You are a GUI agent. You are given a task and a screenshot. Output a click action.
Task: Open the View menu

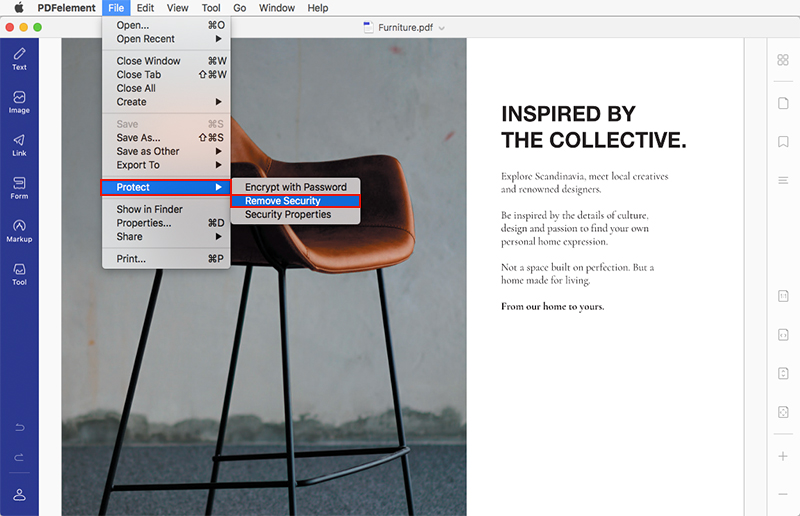pyautogui.click(x=178, y=8)
